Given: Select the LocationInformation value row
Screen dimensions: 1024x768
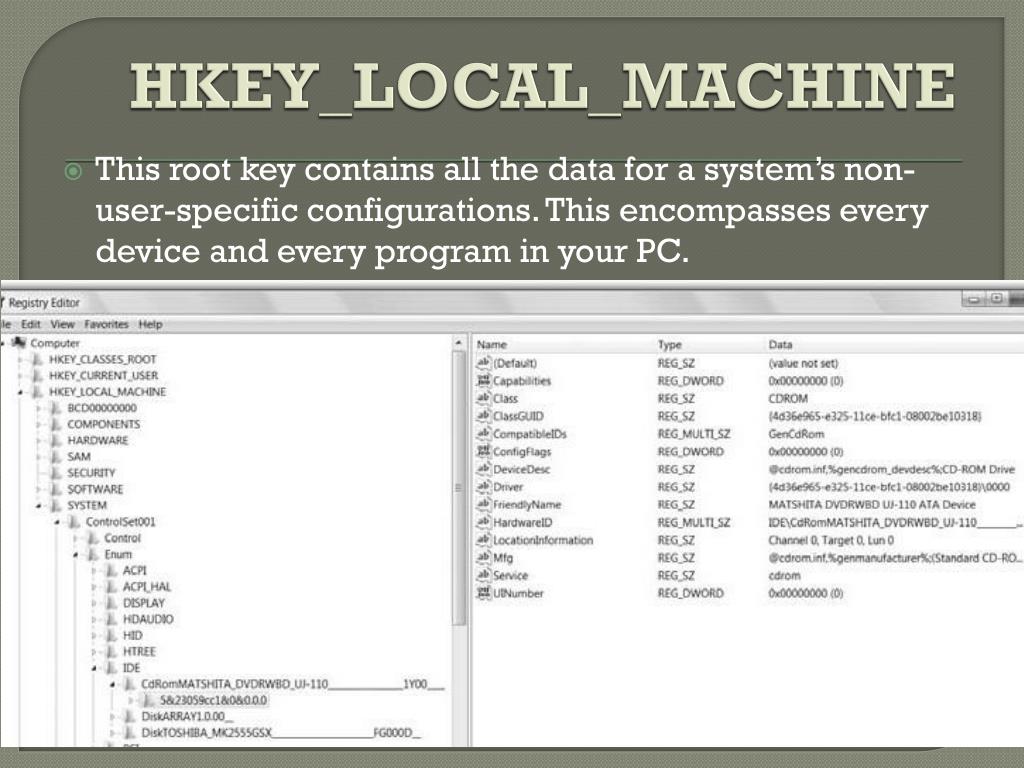Looking at the screenshot, I should pos(748,540).
